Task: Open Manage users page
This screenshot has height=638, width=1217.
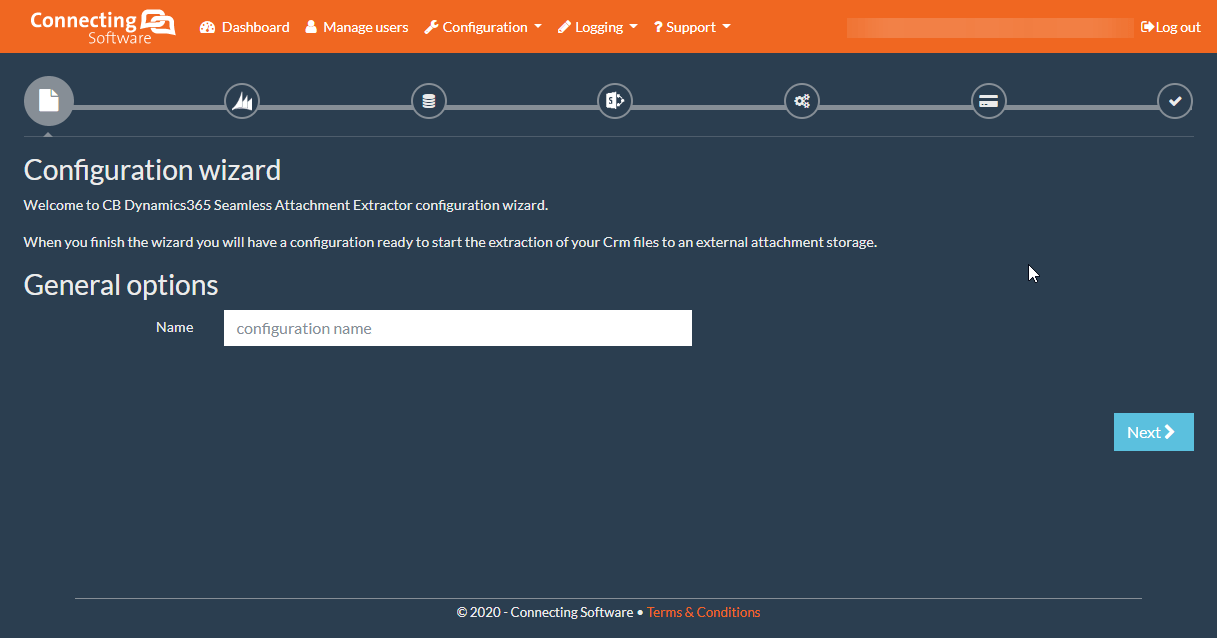Action: pos(357,27)
